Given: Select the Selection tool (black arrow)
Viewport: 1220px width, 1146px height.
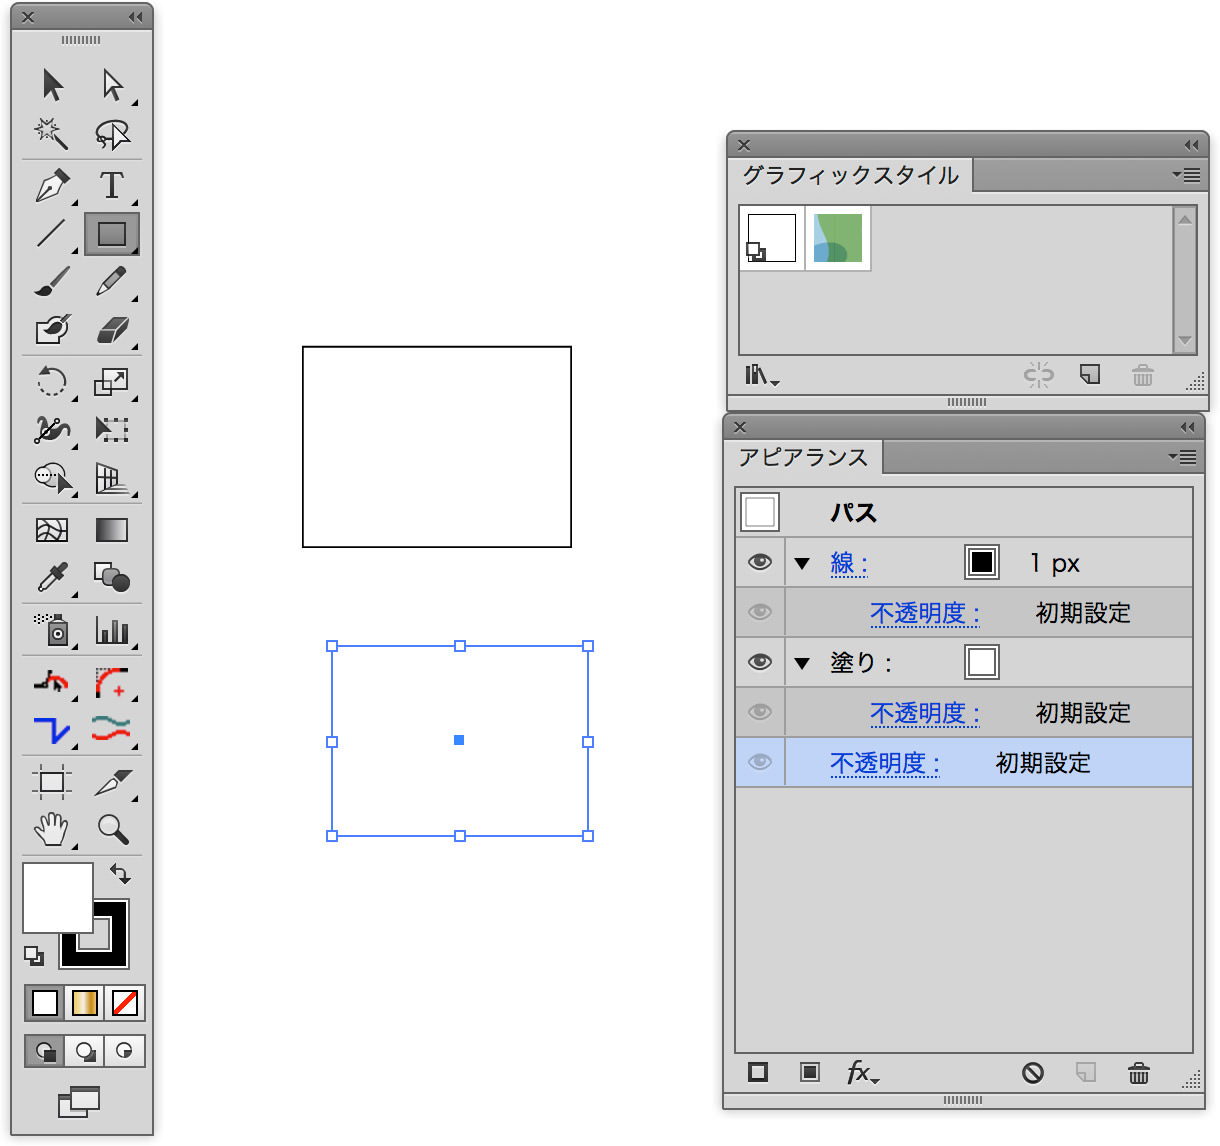Looking at the screenshot, I should (52, 86).
